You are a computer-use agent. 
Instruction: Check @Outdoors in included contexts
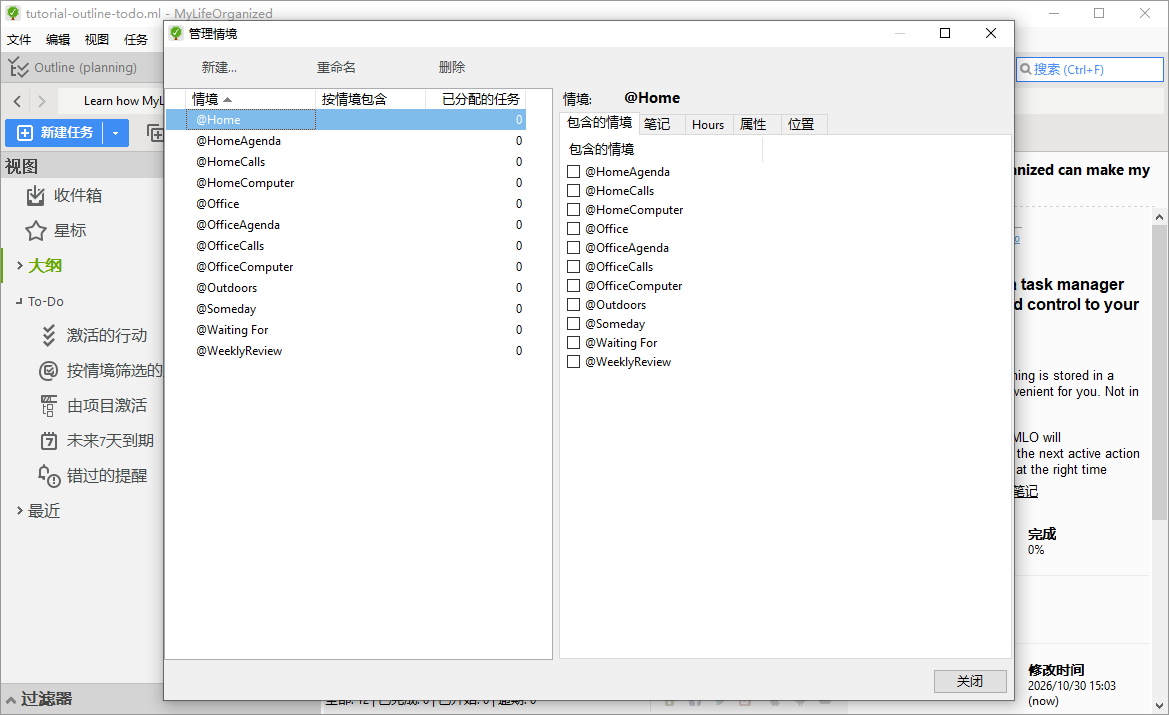[x=573, y=305]
